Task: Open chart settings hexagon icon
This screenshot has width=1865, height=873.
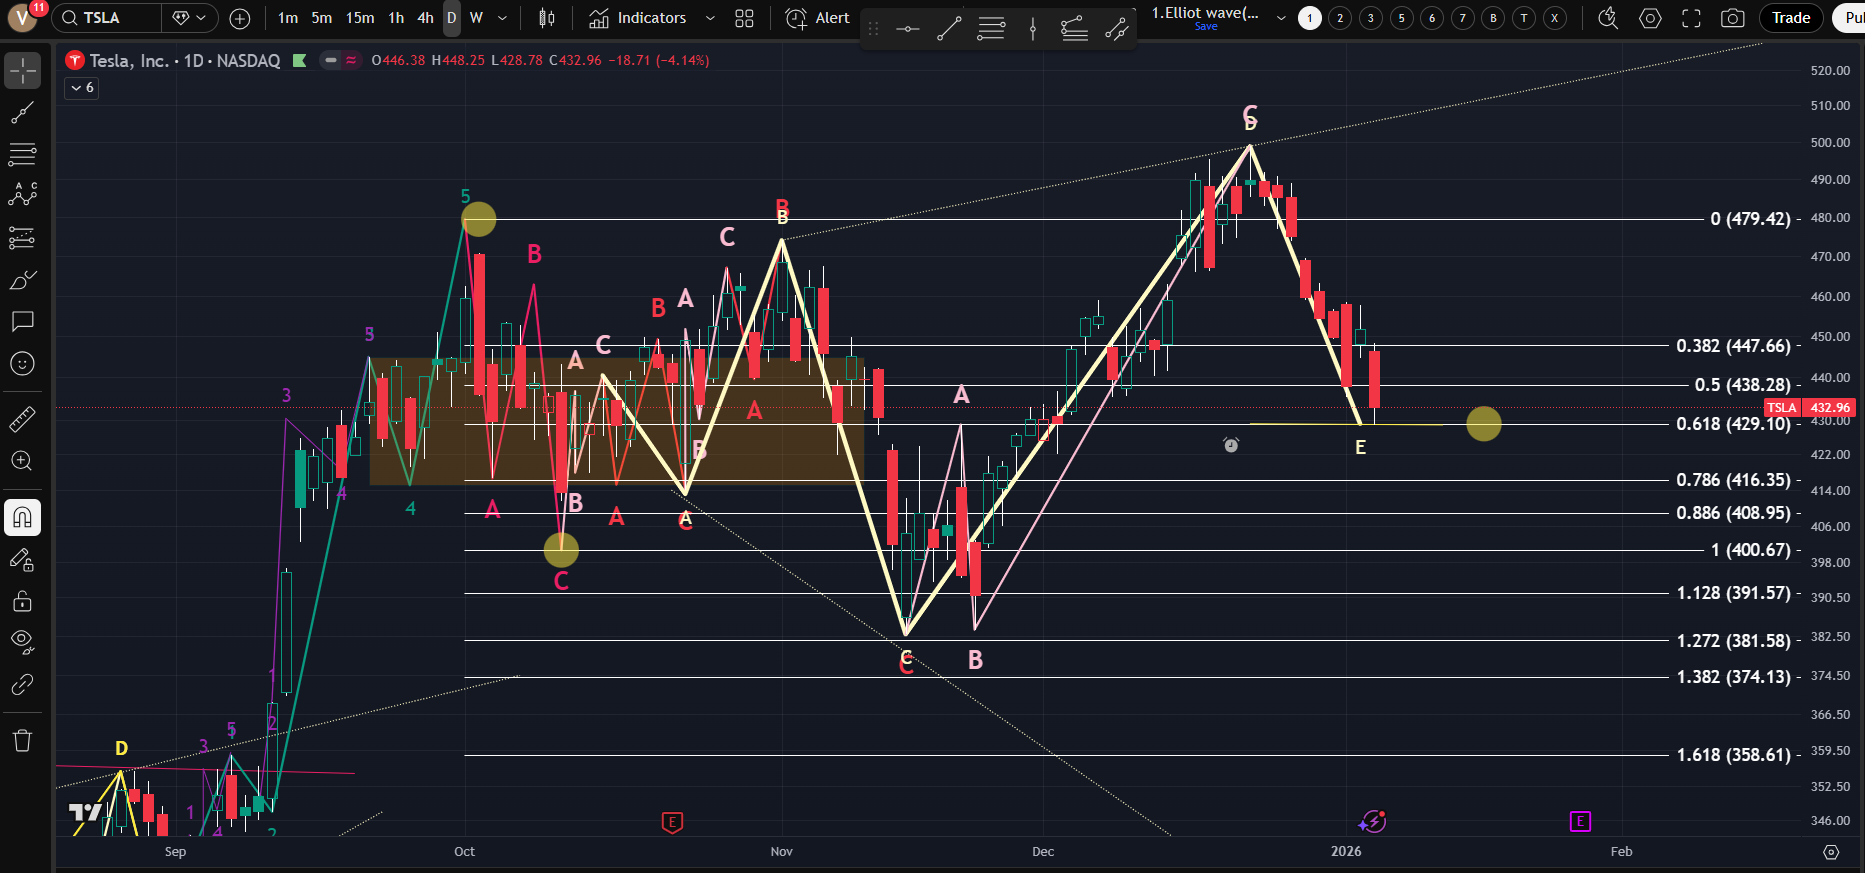Action: point(1650,18)
